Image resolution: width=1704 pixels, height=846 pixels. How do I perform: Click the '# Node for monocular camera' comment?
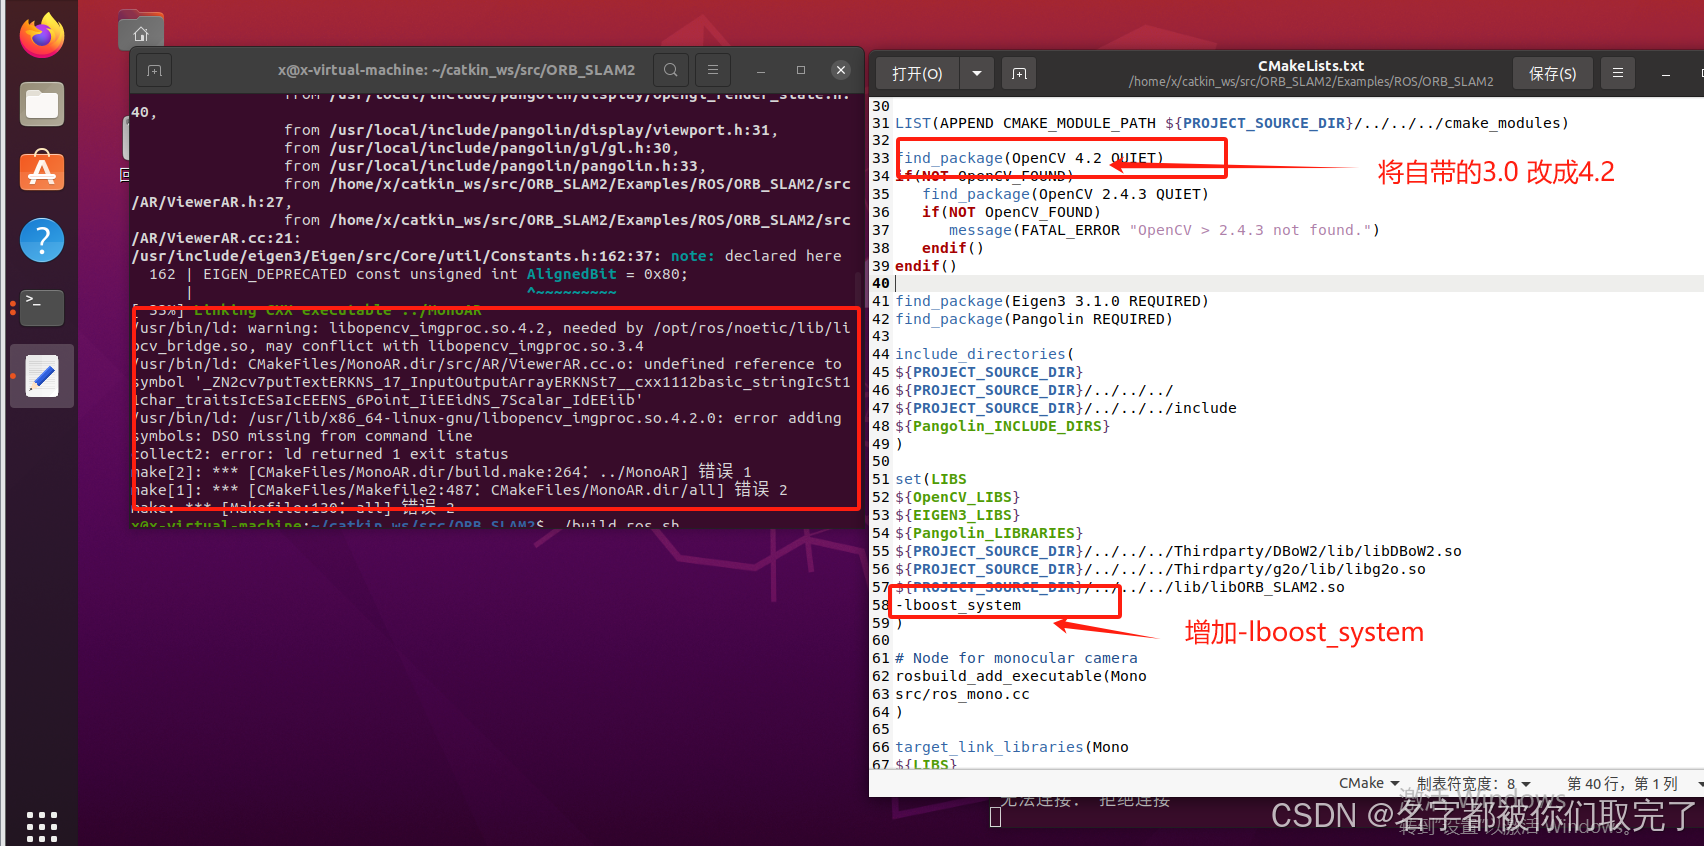[x=1016, y=658]
